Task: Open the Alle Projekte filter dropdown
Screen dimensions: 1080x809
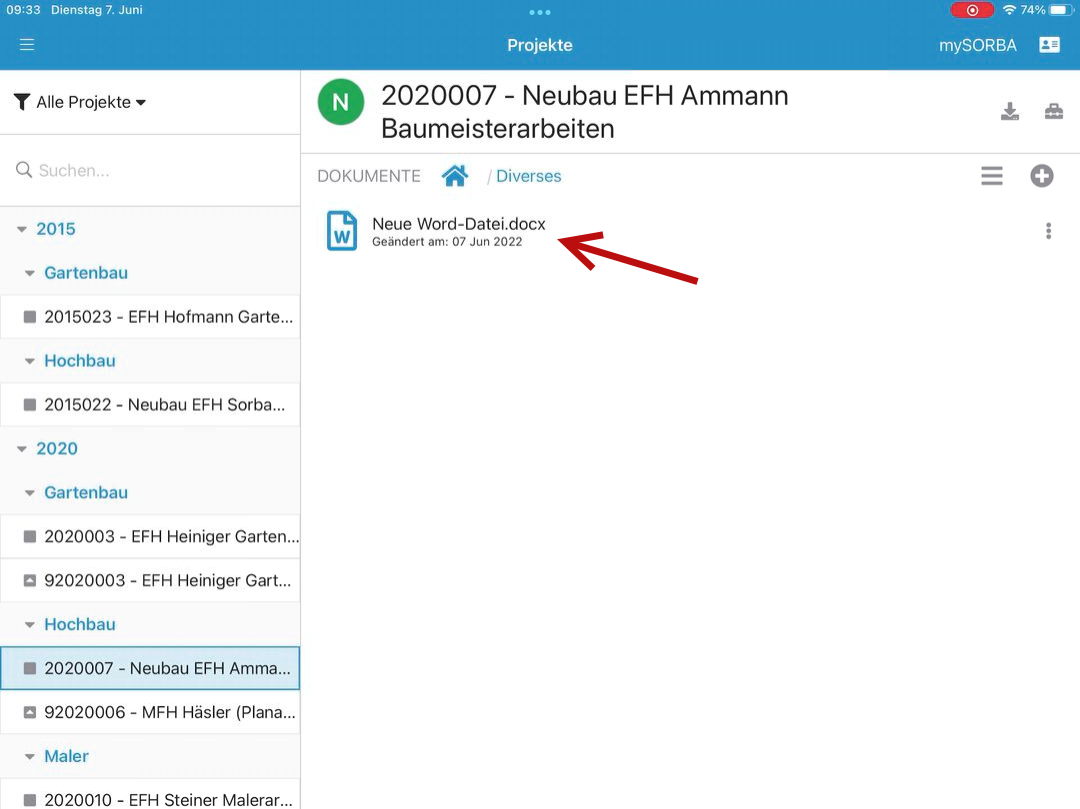Action: (82, 102)
